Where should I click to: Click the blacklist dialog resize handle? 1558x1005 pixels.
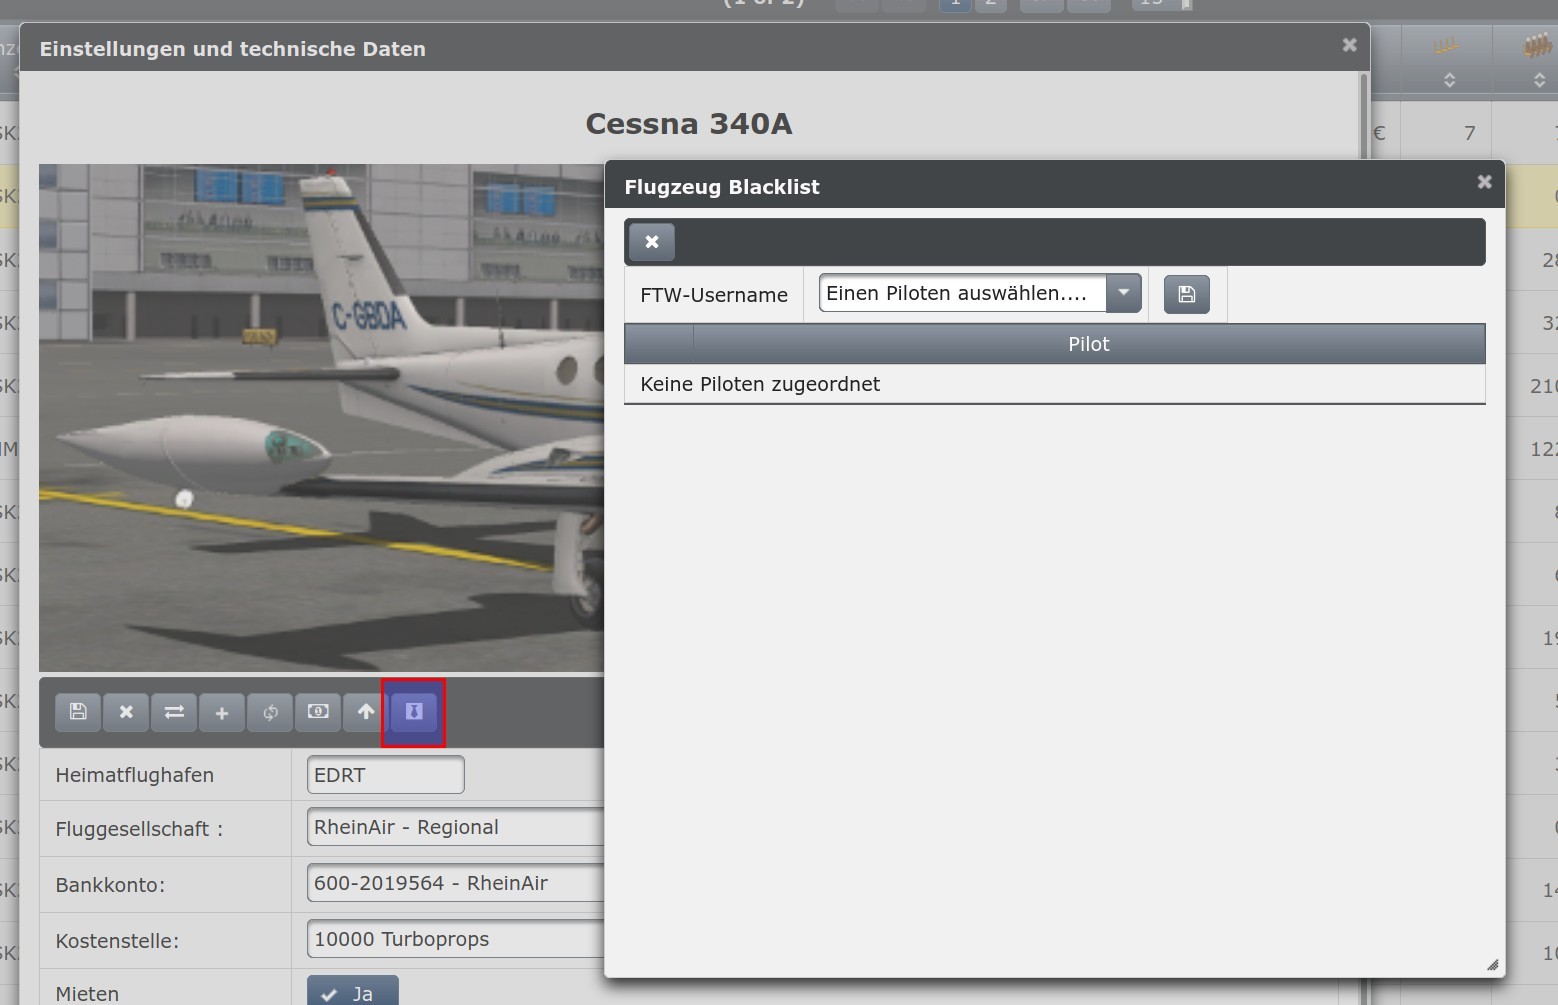click(1492, 965)
